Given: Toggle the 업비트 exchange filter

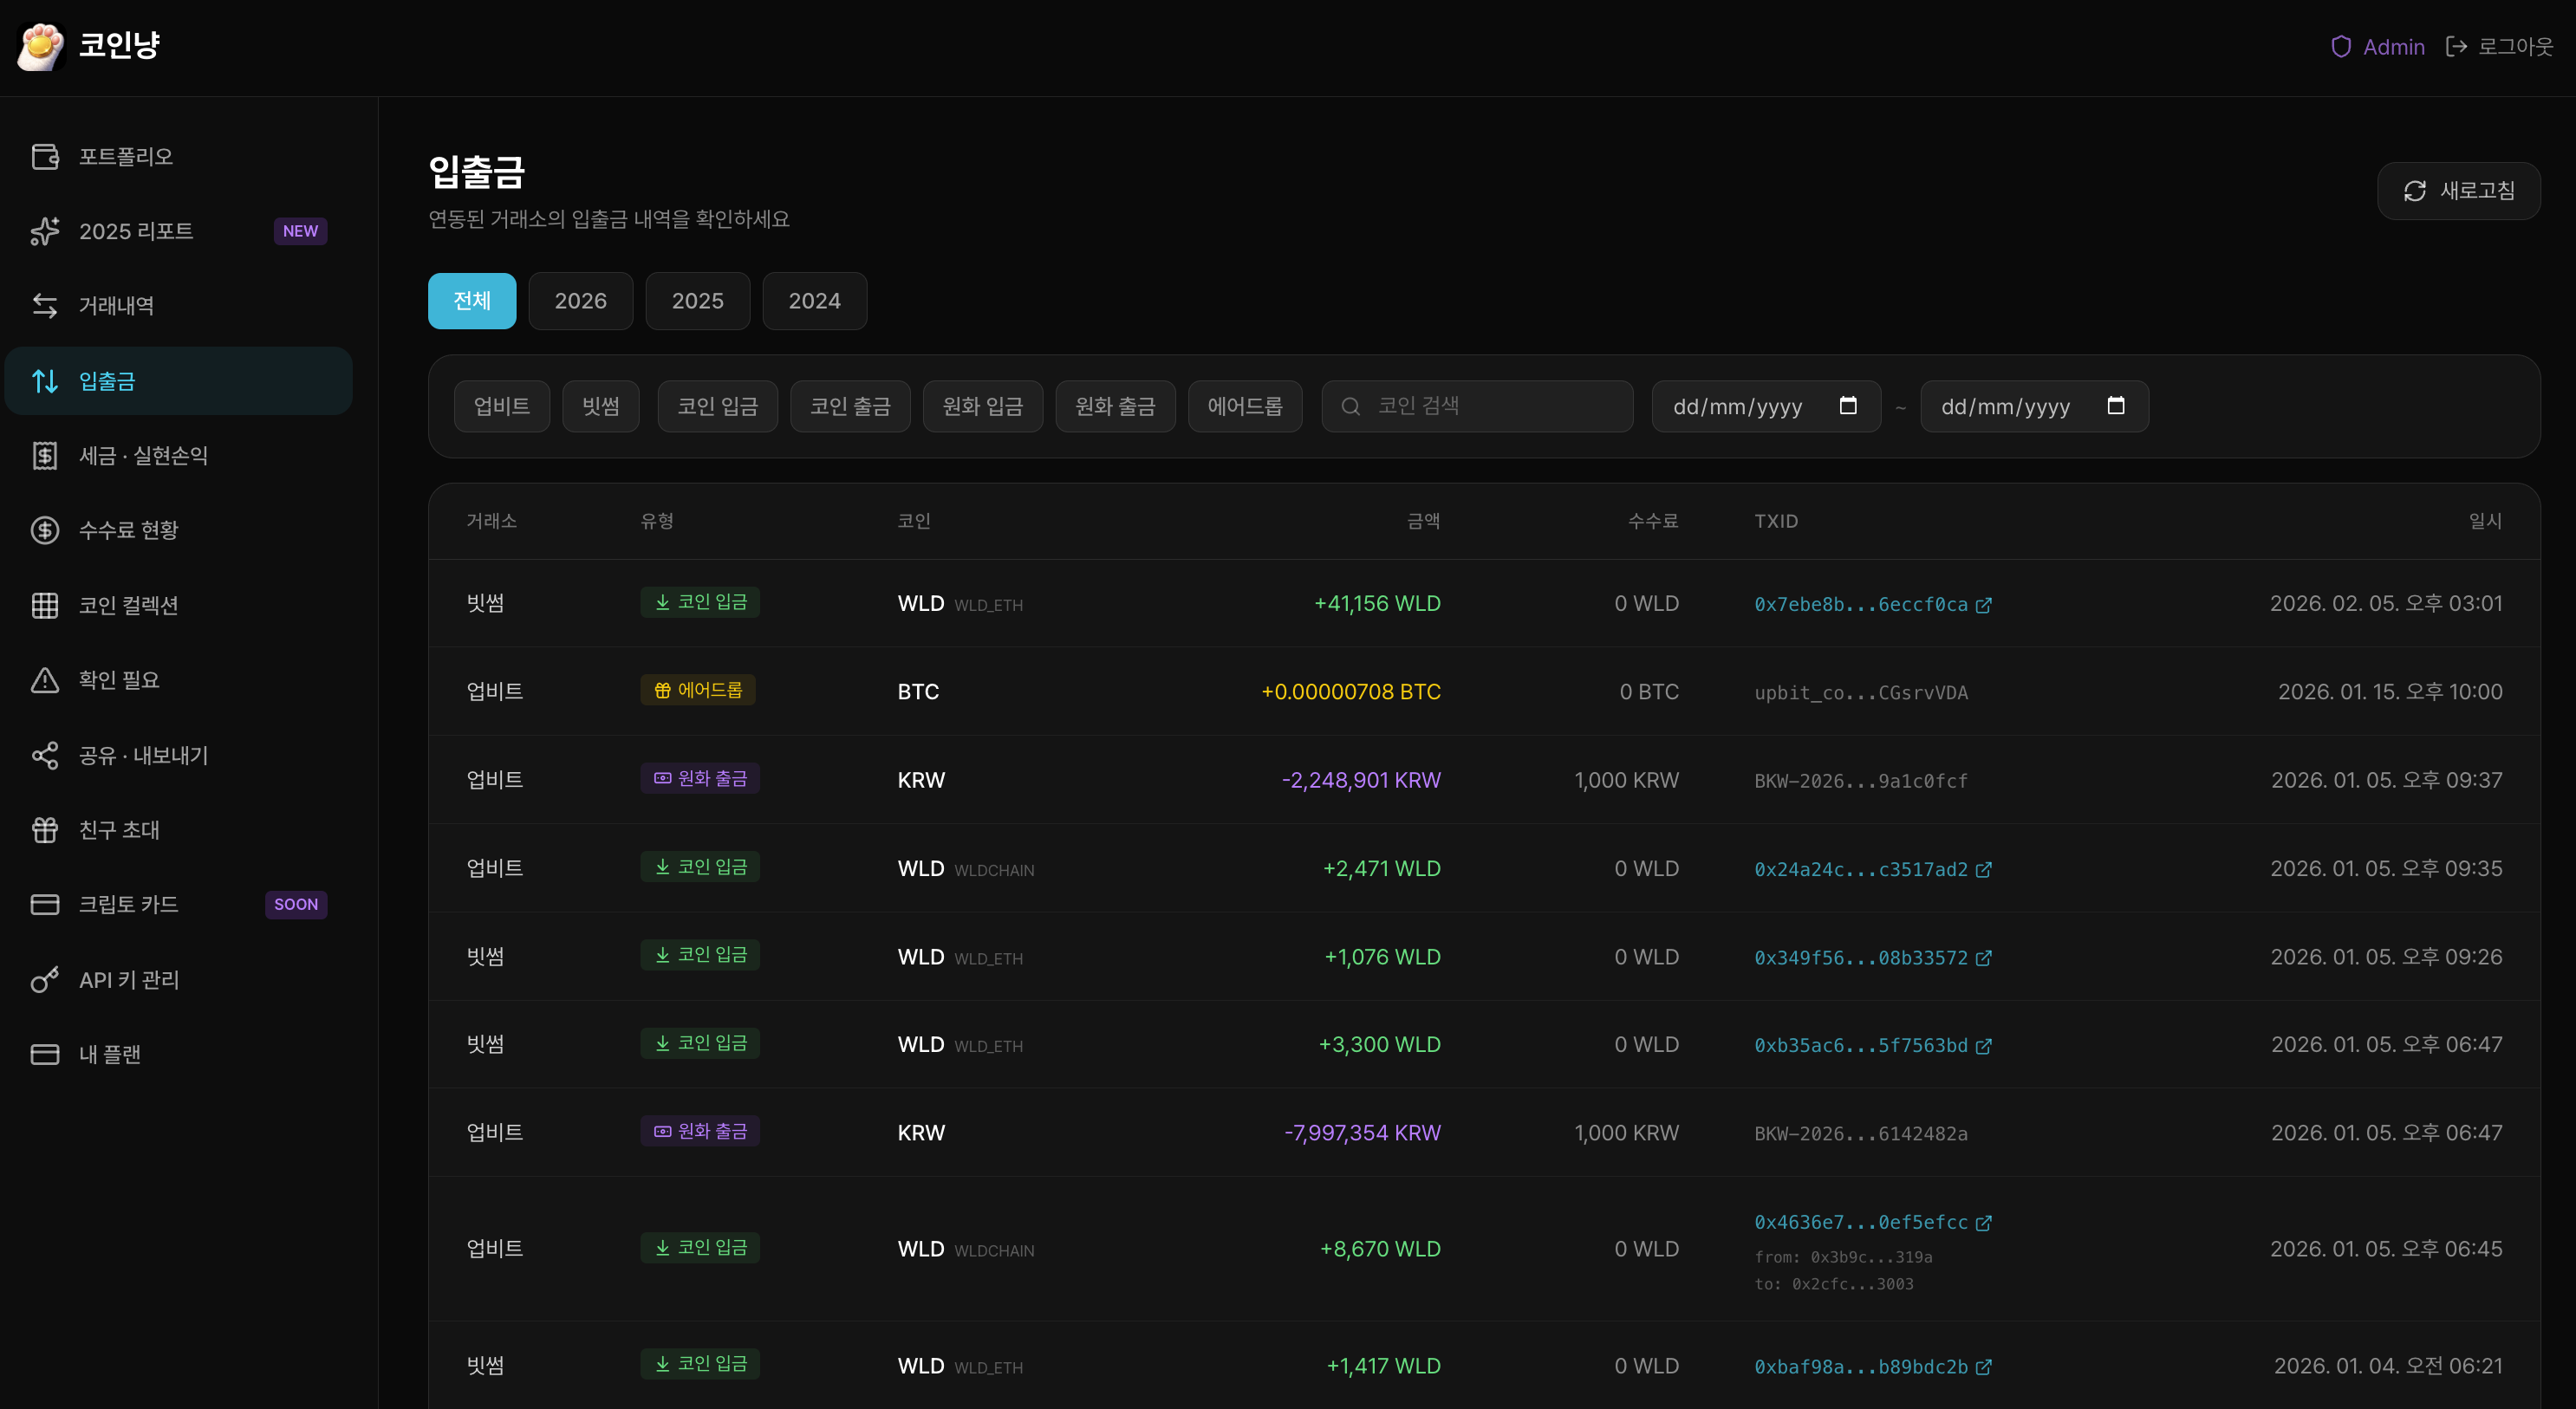Looking at the screenshot, I should click(x=501, y=406).
